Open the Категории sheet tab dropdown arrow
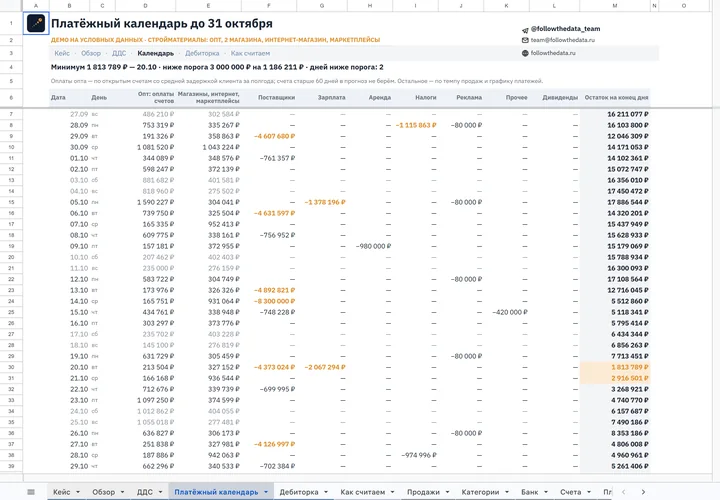This screenshot has height=500, width=720. tap(506, 492)
